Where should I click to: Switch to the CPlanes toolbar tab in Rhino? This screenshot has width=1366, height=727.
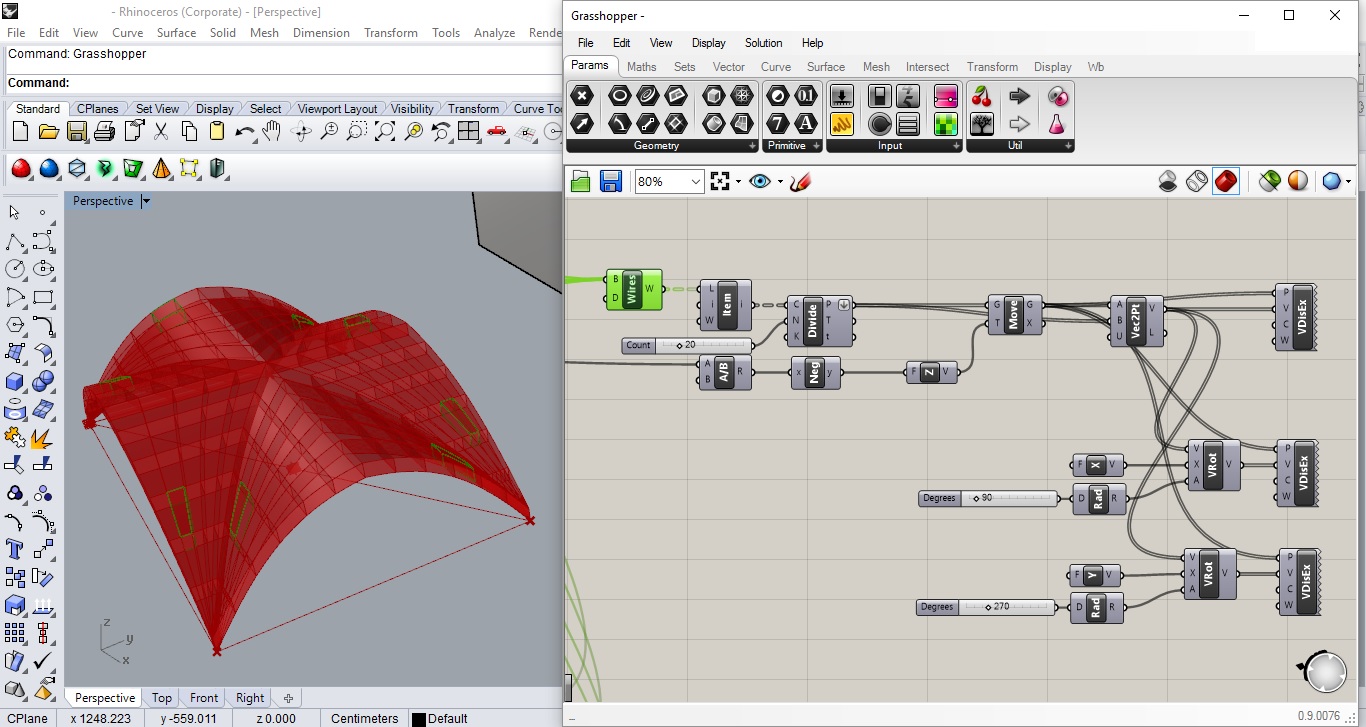pyautogui.click(x=98, y=109)
